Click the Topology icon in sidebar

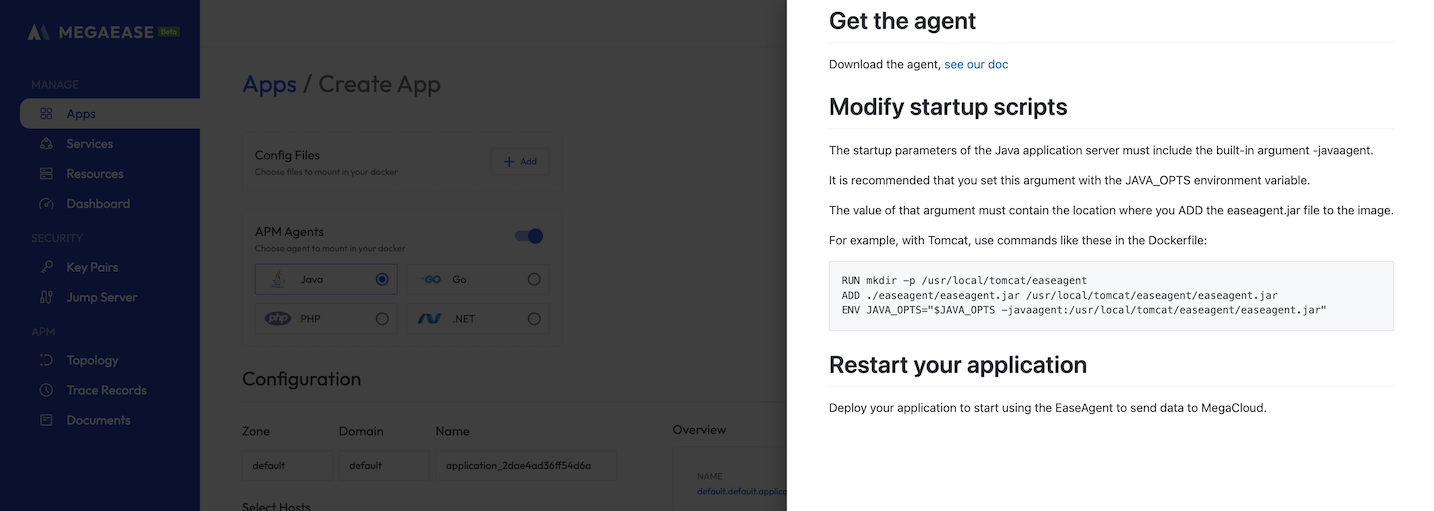pyautogui.click(x=46, y=360)
